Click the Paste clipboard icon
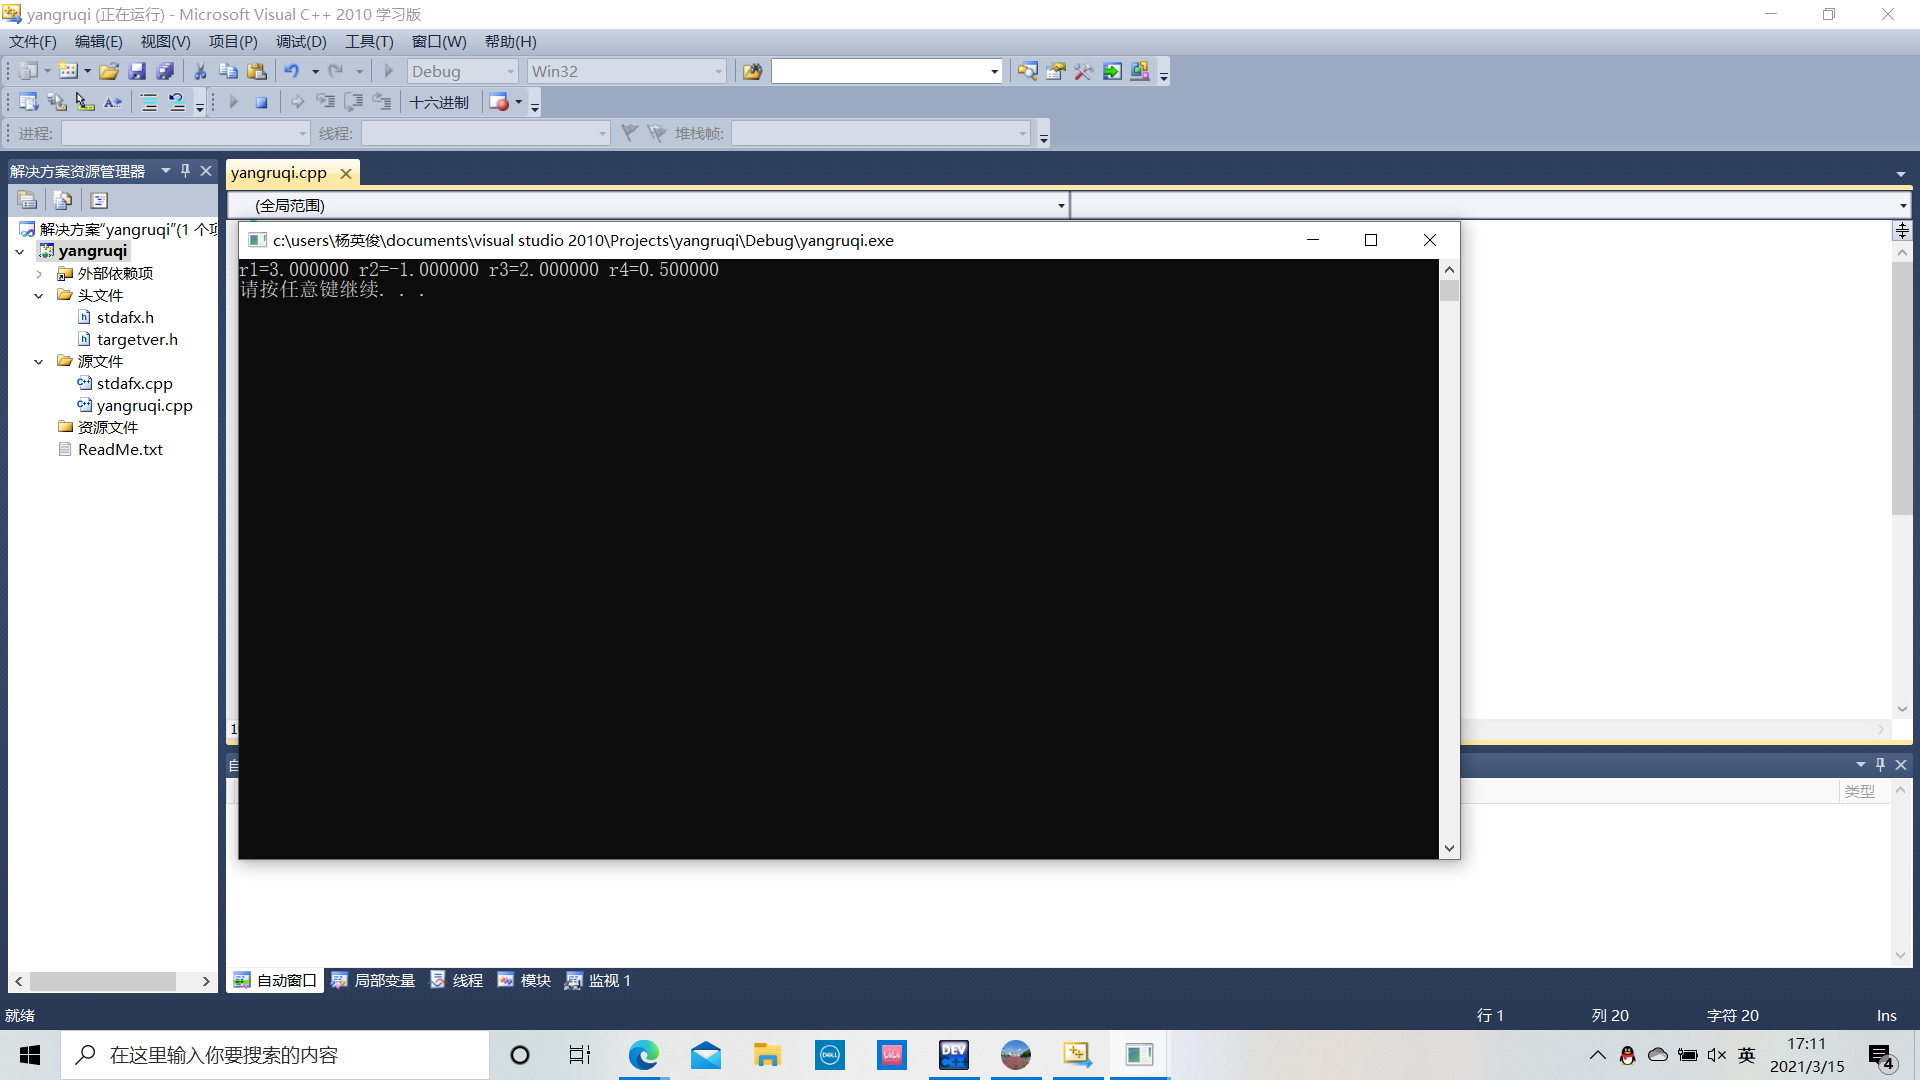The image size is (1920, 1080). (x=257, y=71)
